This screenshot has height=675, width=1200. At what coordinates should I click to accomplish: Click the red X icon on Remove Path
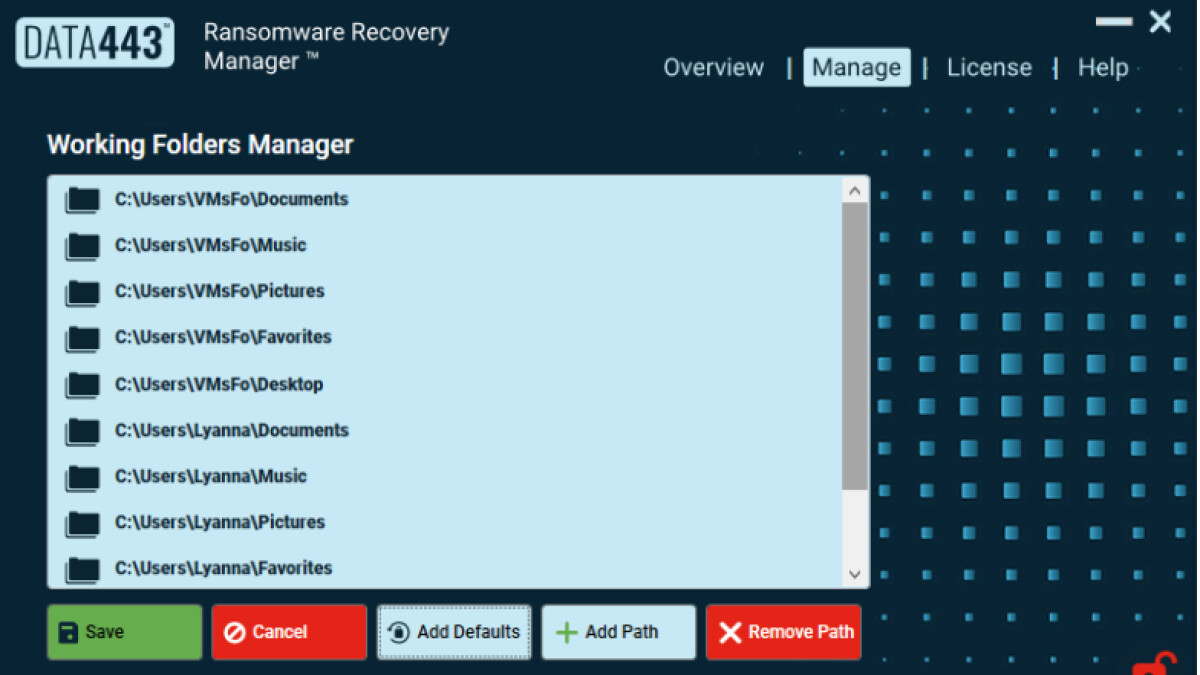point(729,631)
